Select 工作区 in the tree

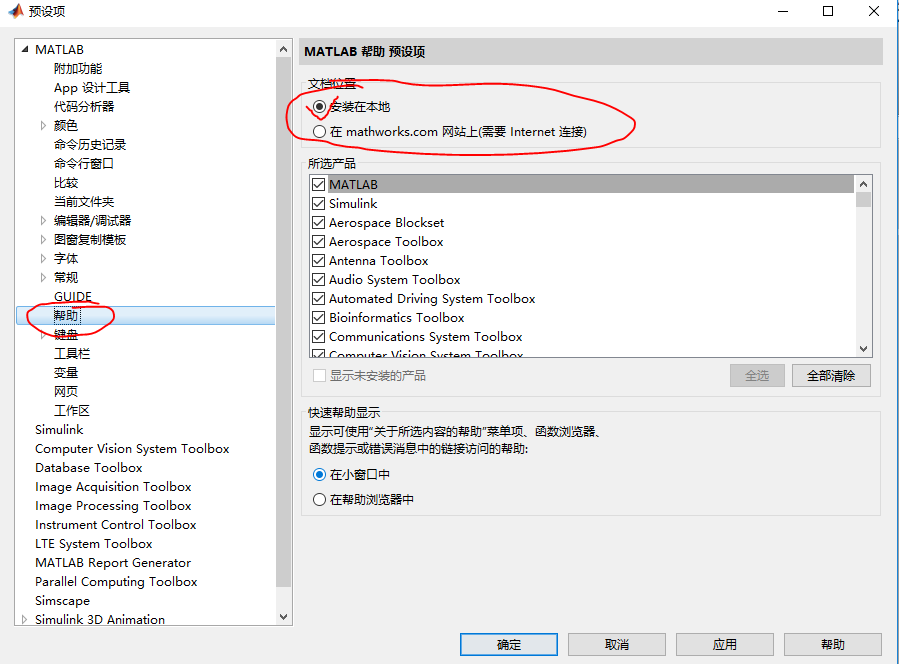[x=72, y=411]
